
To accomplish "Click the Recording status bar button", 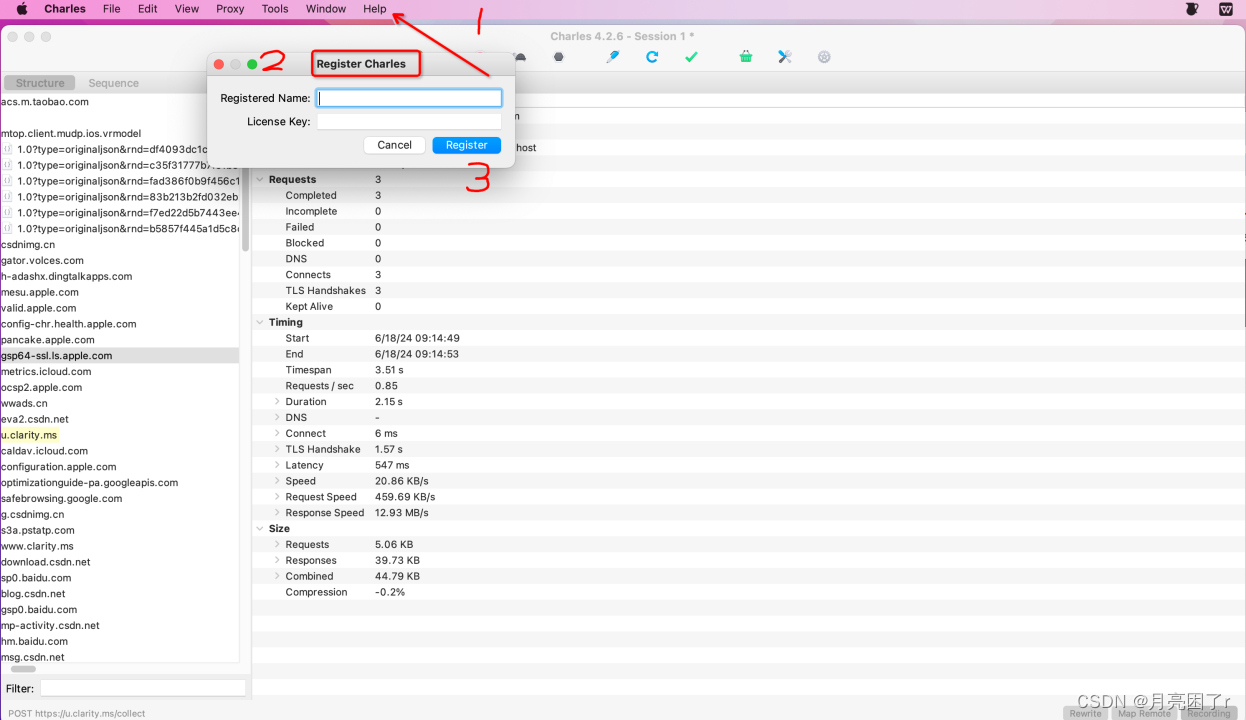I will 1209,713.
